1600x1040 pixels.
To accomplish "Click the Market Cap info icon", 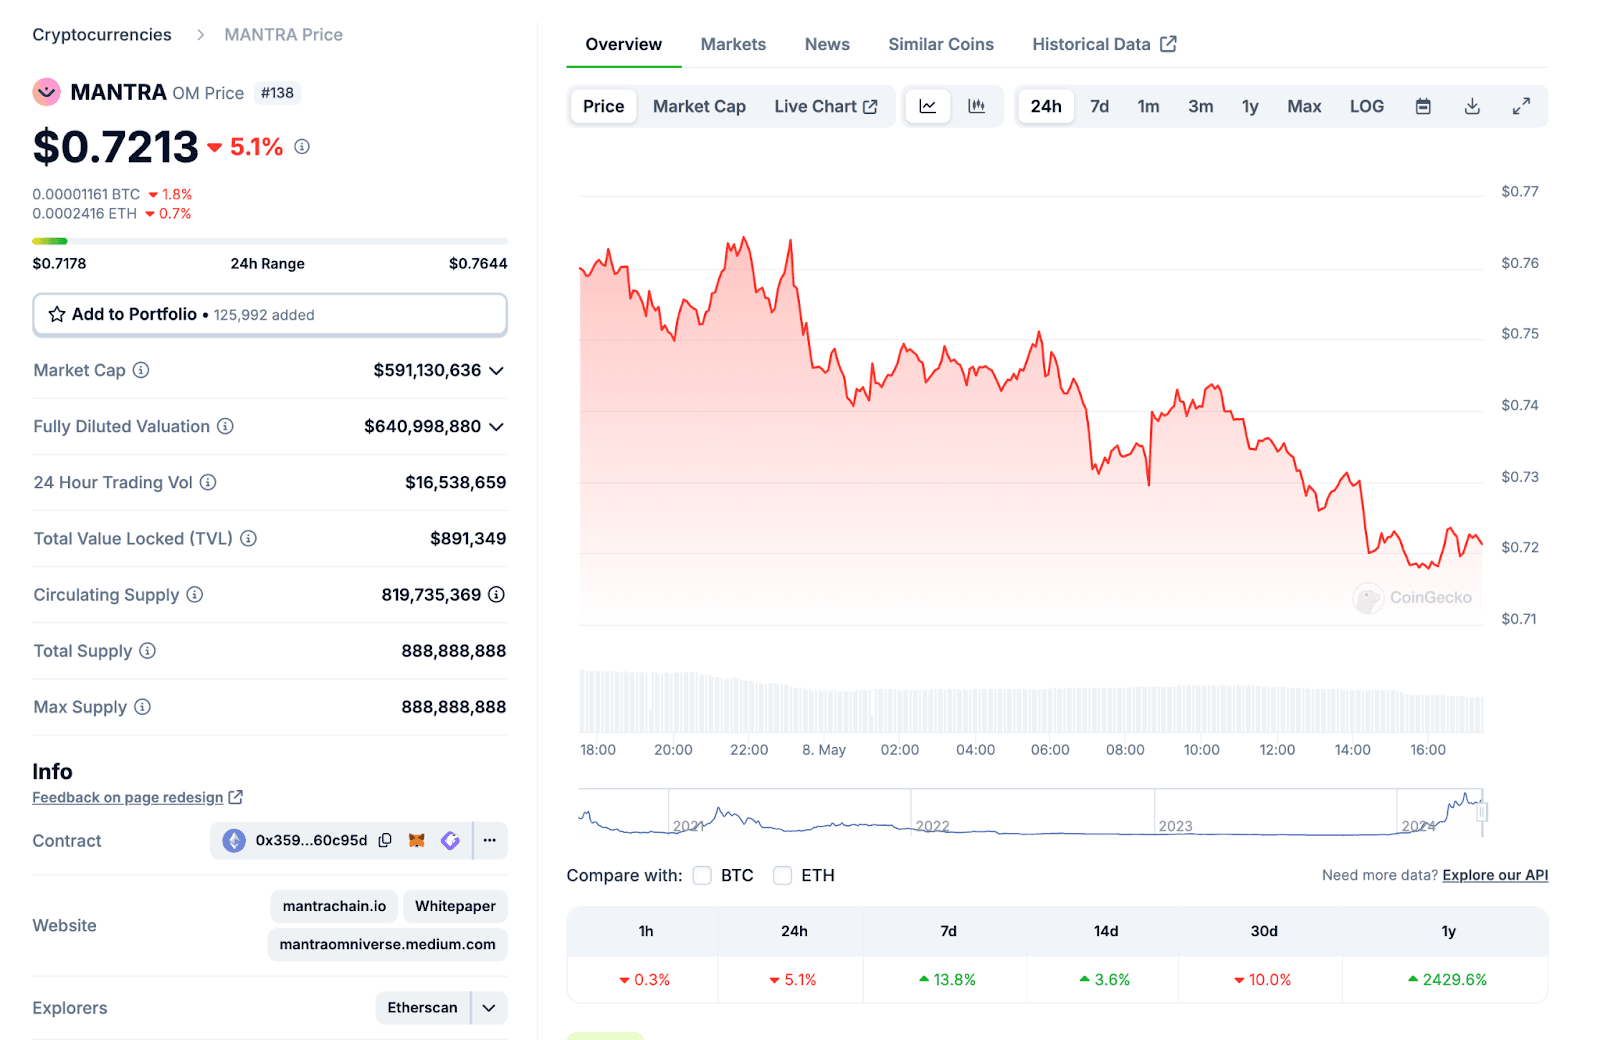I will pyautogui.click(x=141, y=370).
